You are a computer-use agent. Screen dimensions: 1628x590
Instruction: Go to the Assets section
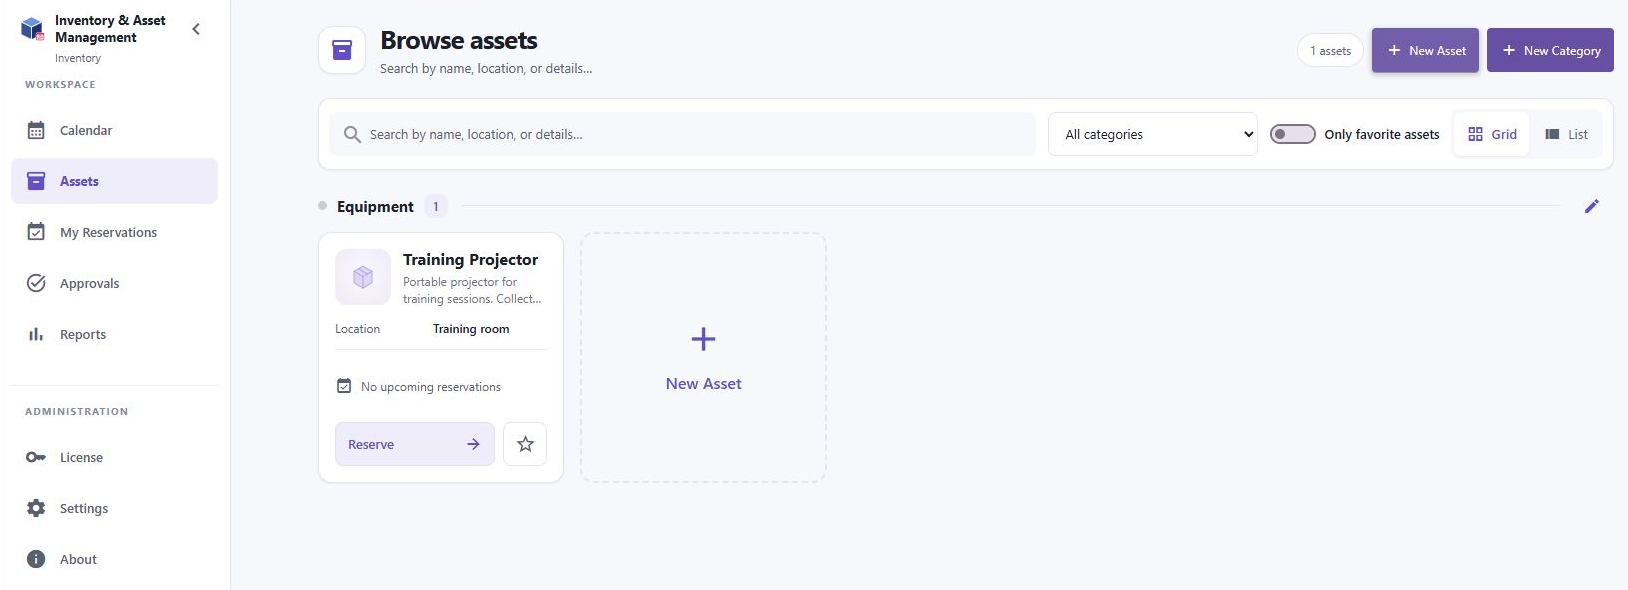pos(114,181)
